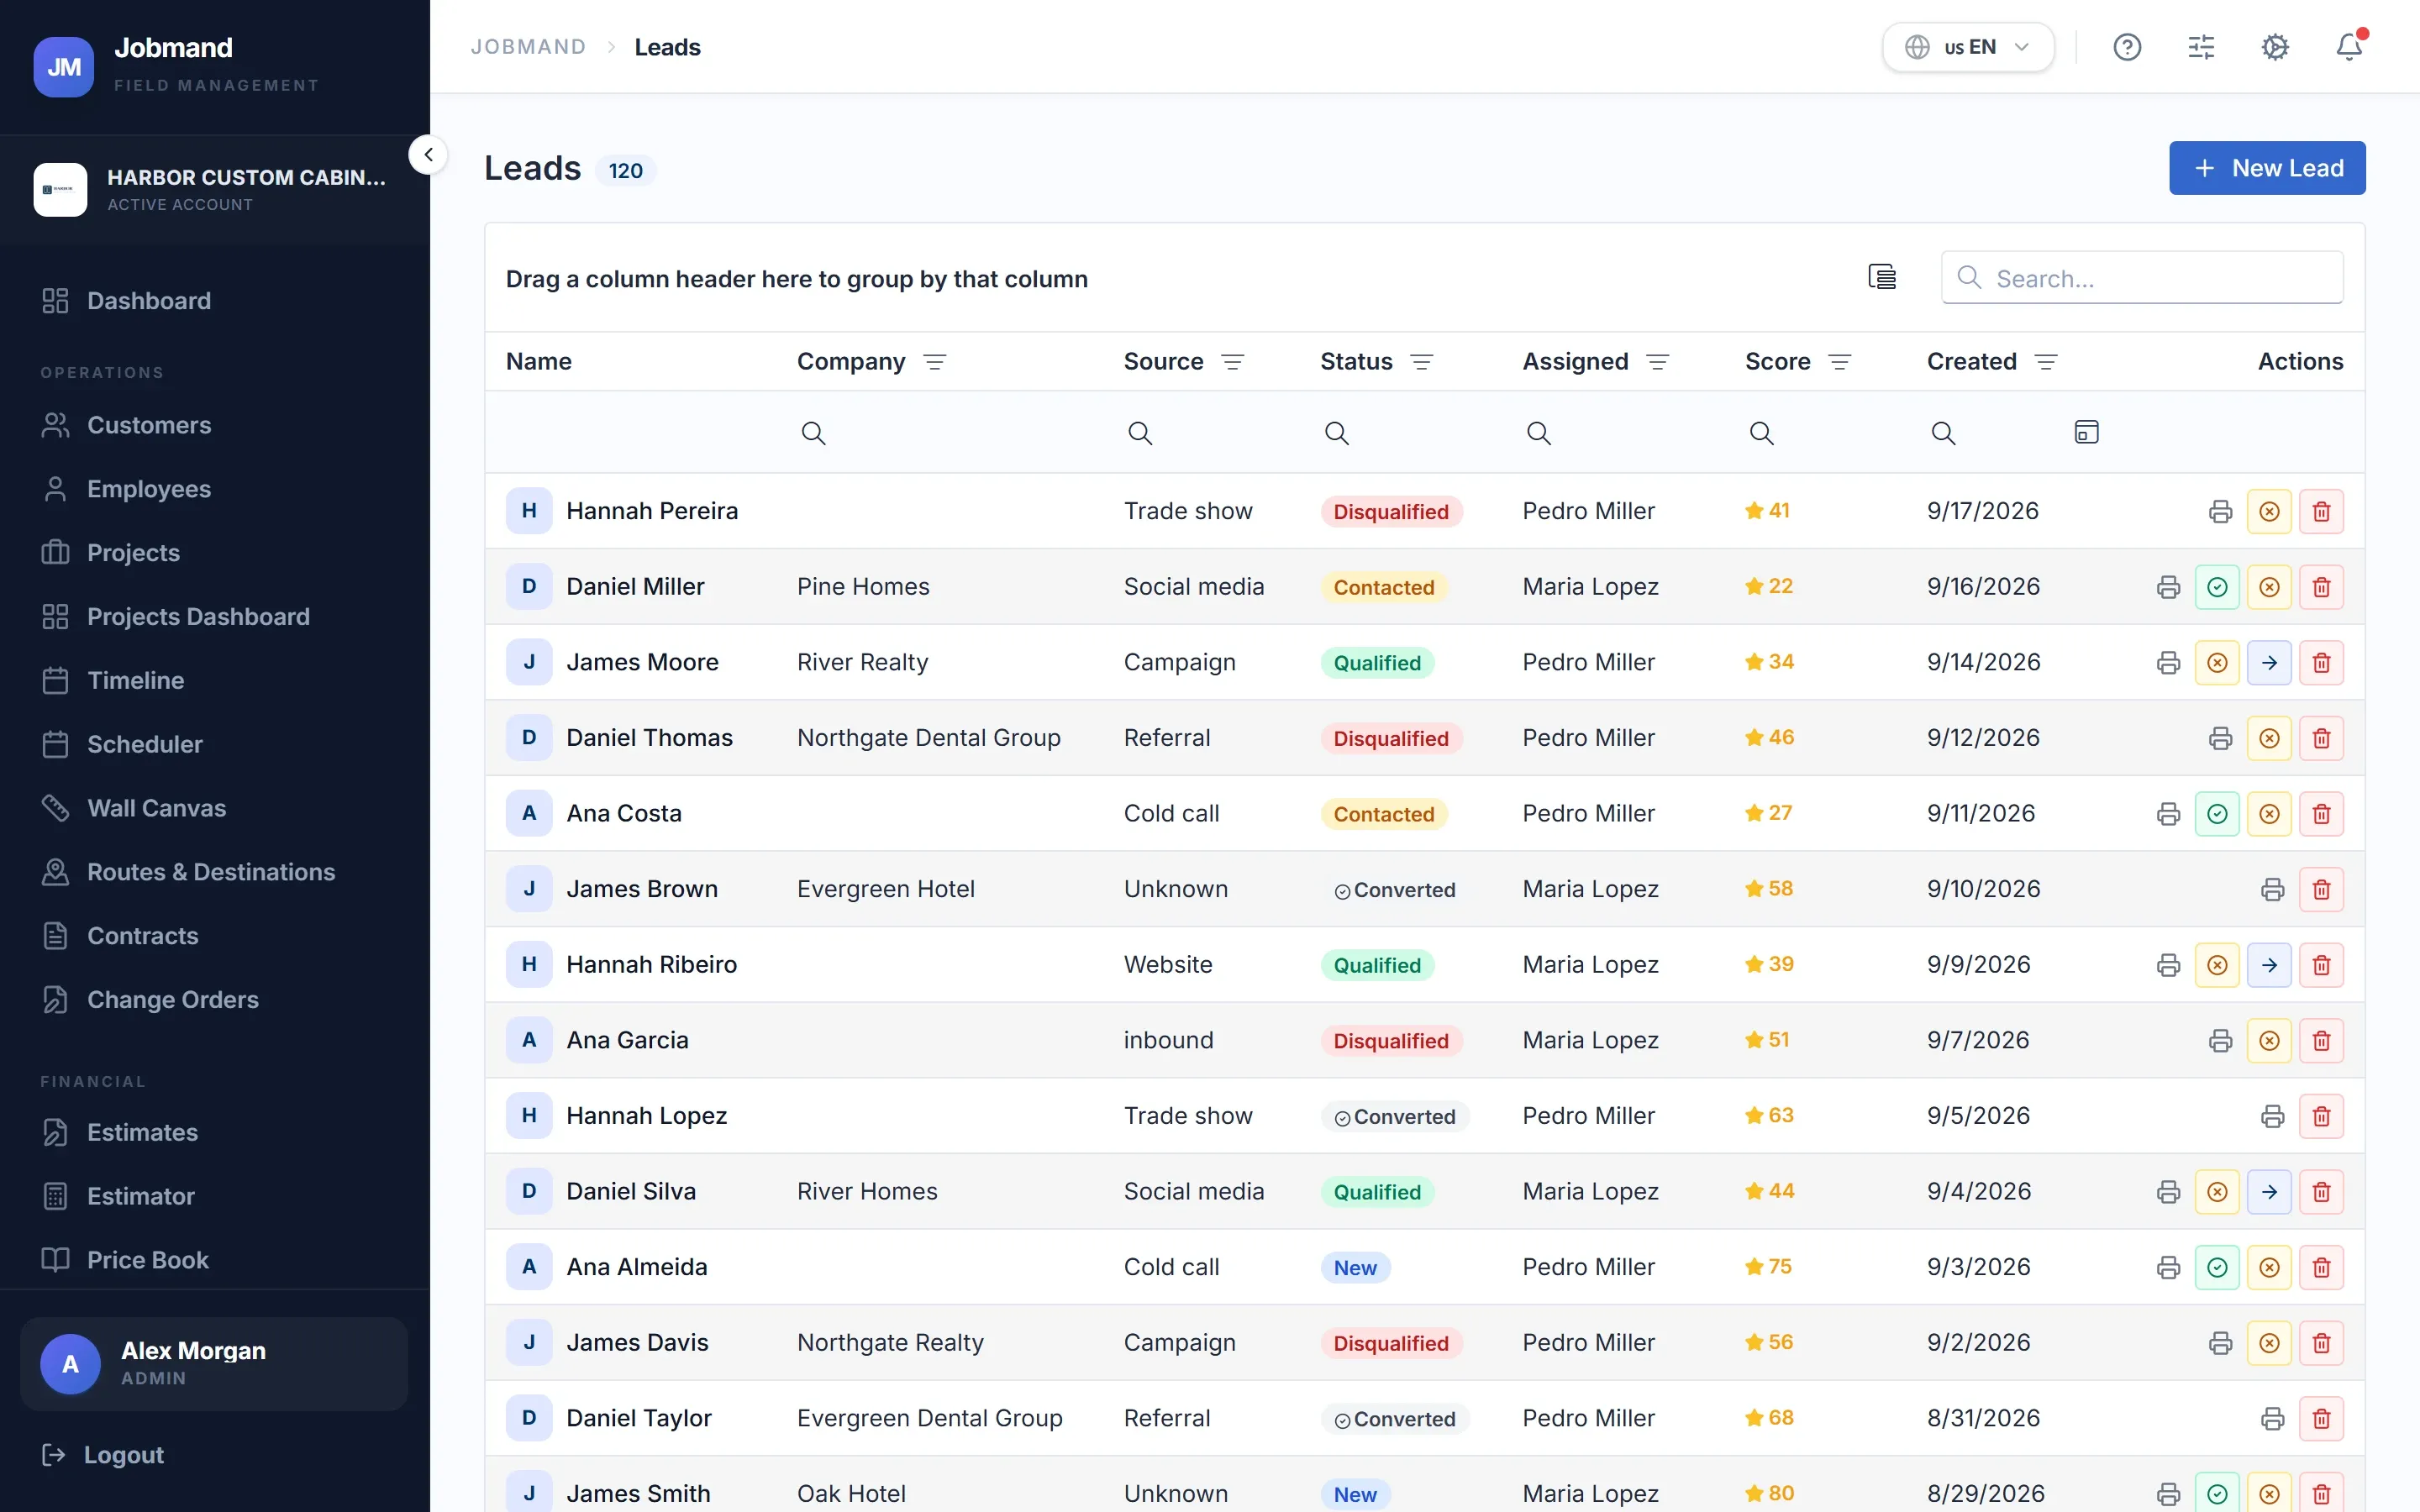This screenshot has width=2420, height=1512.
Task: Open the Harbor Custom Cabin account switcher
Action: tap(215, 190)
